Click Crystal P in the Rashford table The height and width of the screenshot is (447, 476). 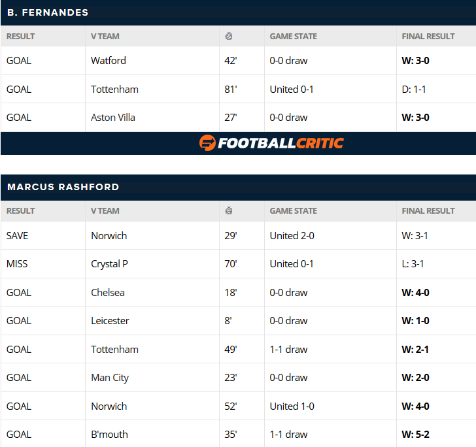coord(109,264)
